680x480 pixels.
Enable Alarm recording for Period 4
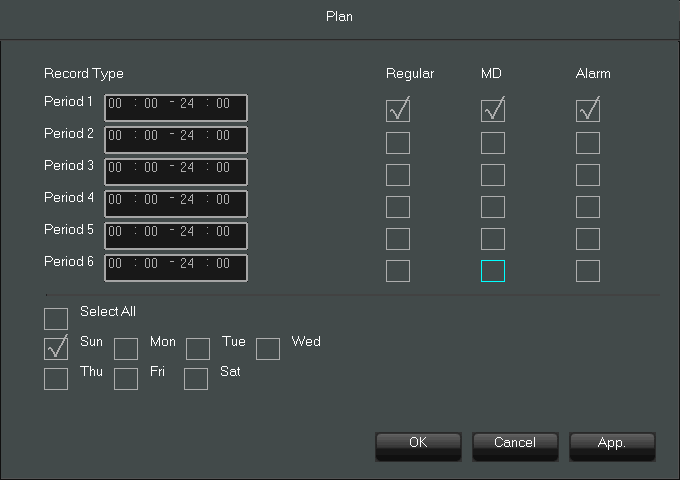coord(588,207)
